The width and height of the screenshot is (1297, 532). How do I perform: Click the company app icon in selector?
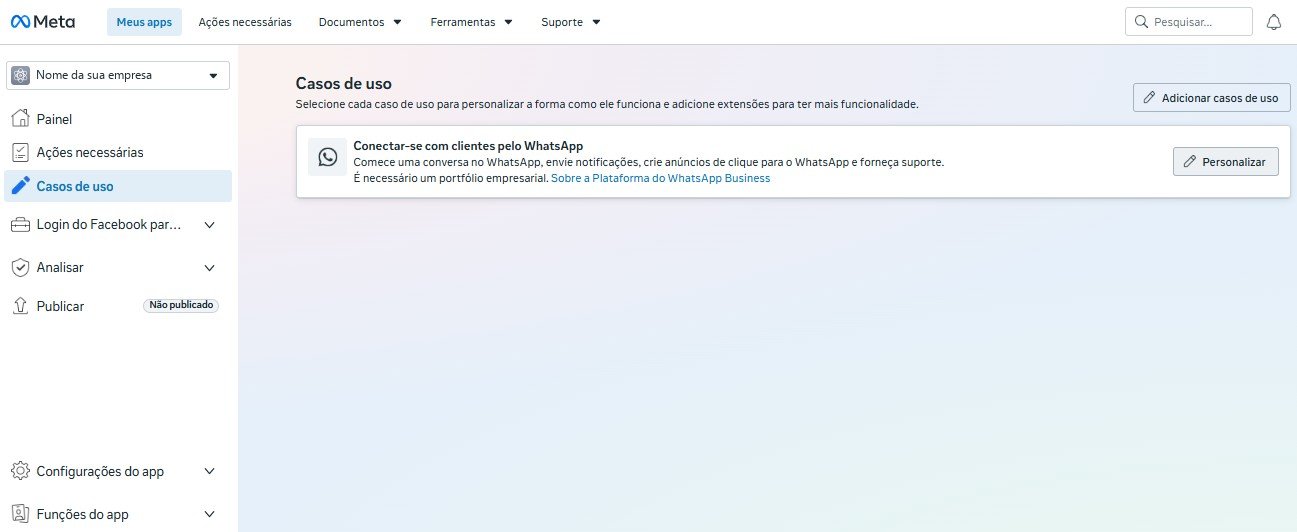20,75
